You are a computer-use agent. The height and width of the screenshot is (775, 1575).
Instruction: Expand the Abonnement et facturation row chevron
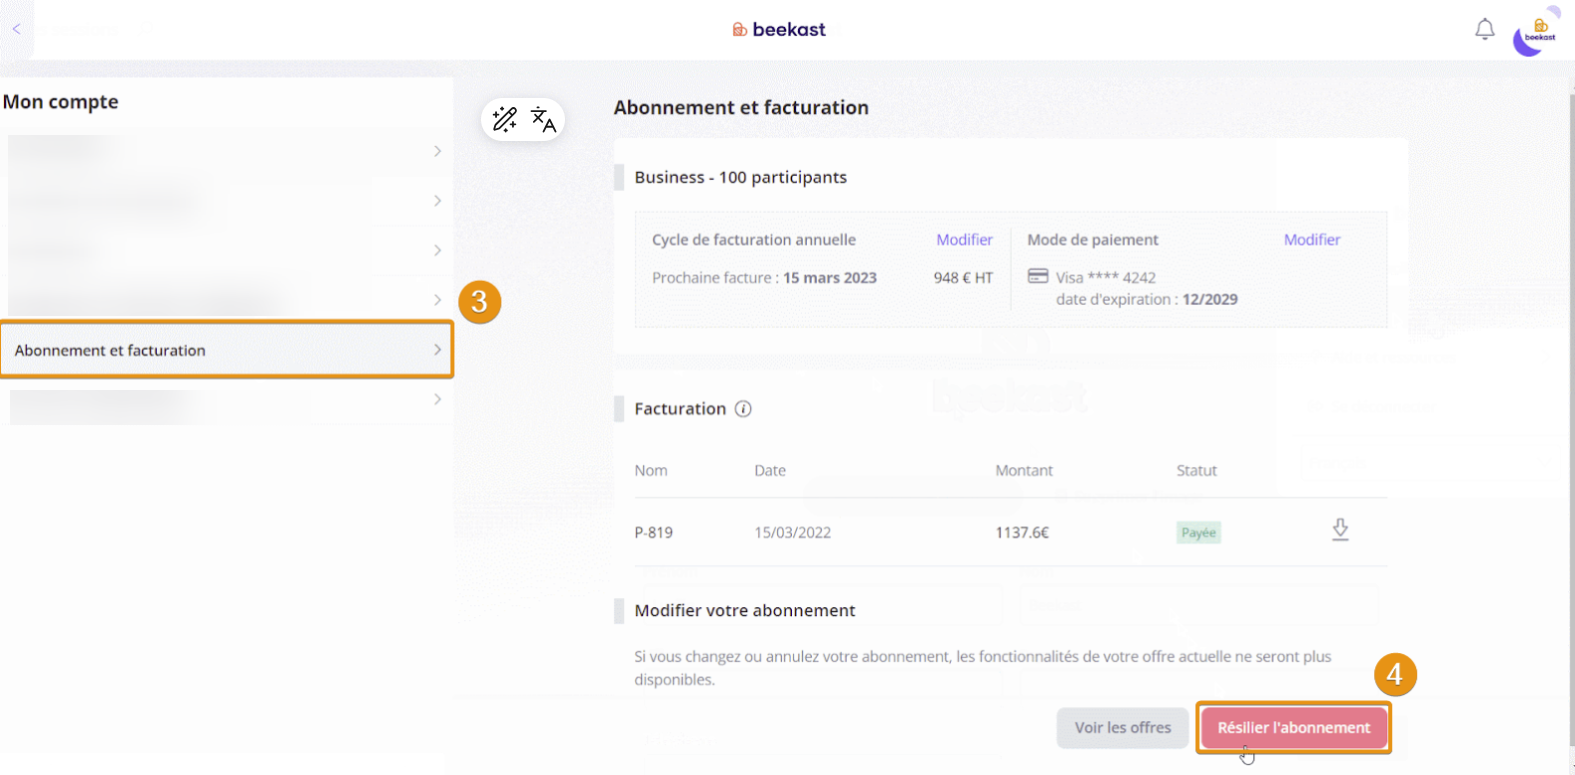(437, 350)
